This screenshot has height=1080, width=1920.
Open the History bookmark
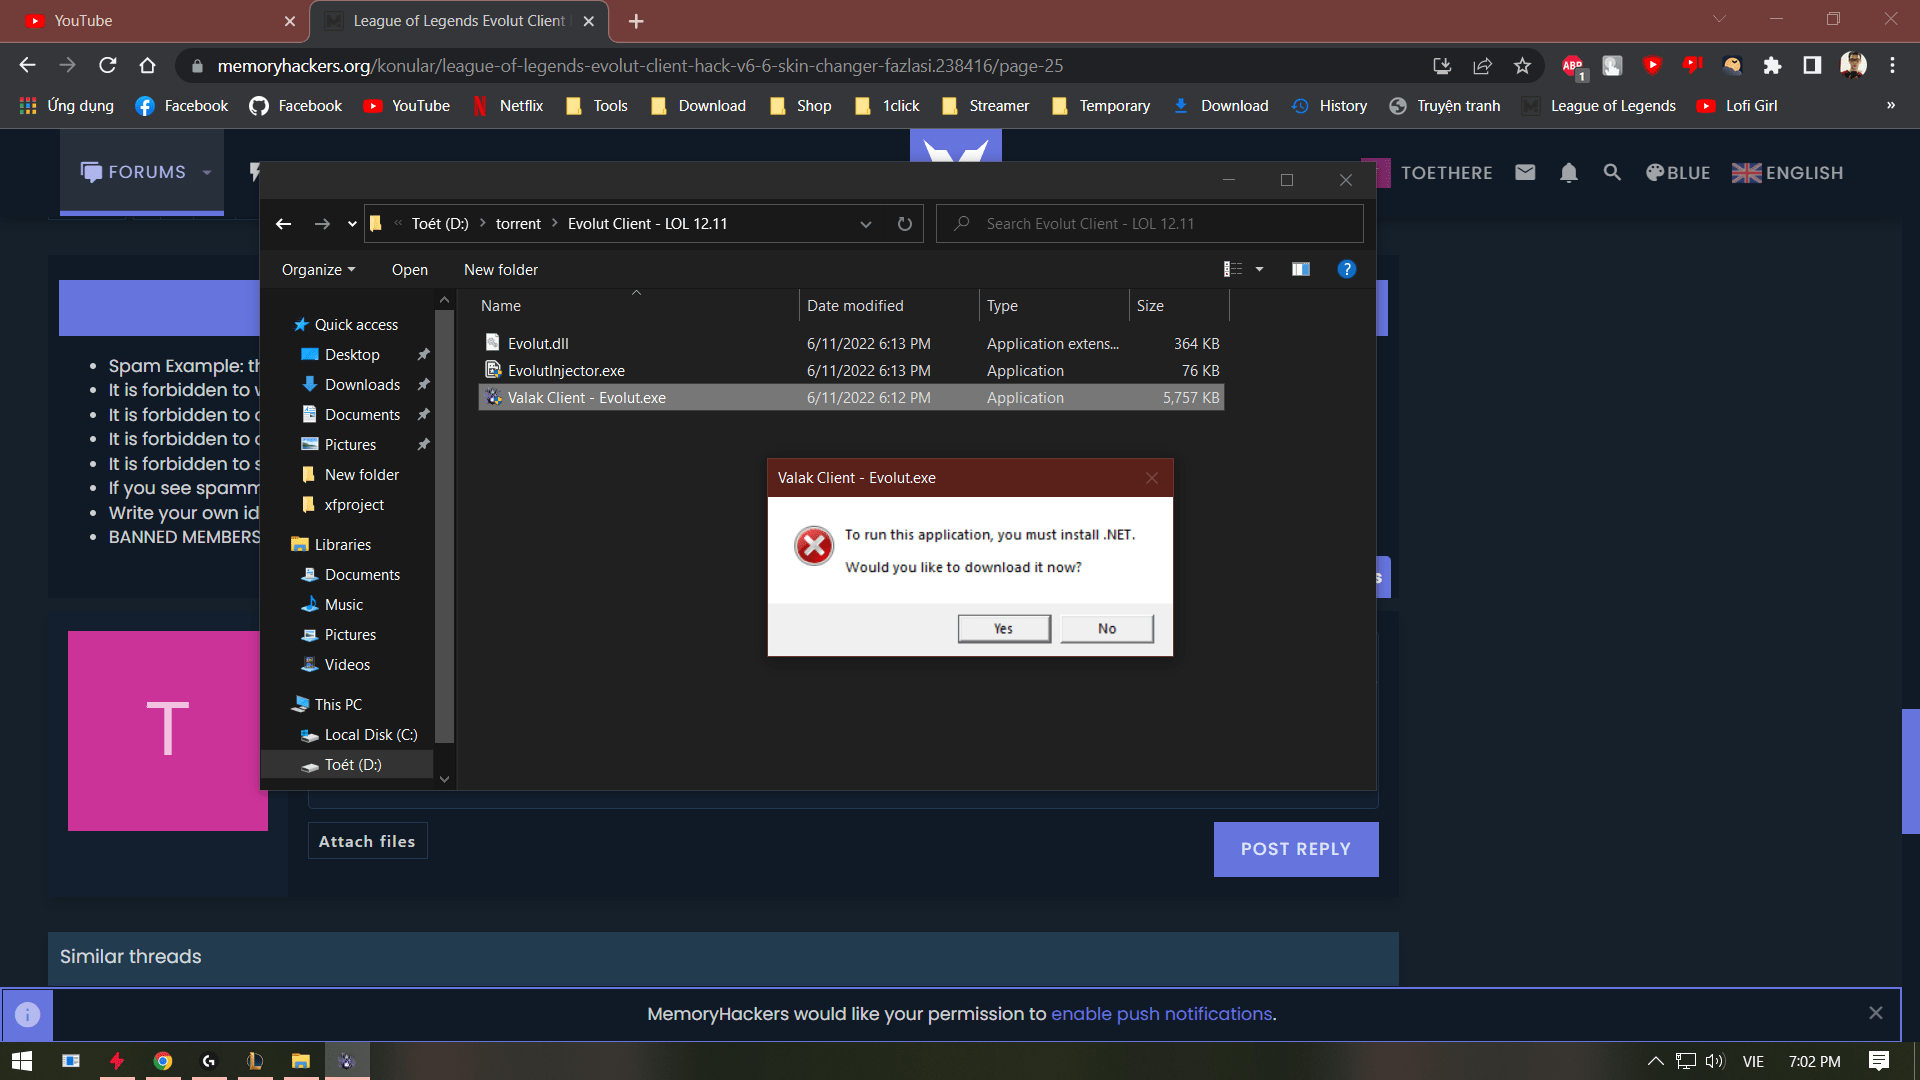(1330, 106)
